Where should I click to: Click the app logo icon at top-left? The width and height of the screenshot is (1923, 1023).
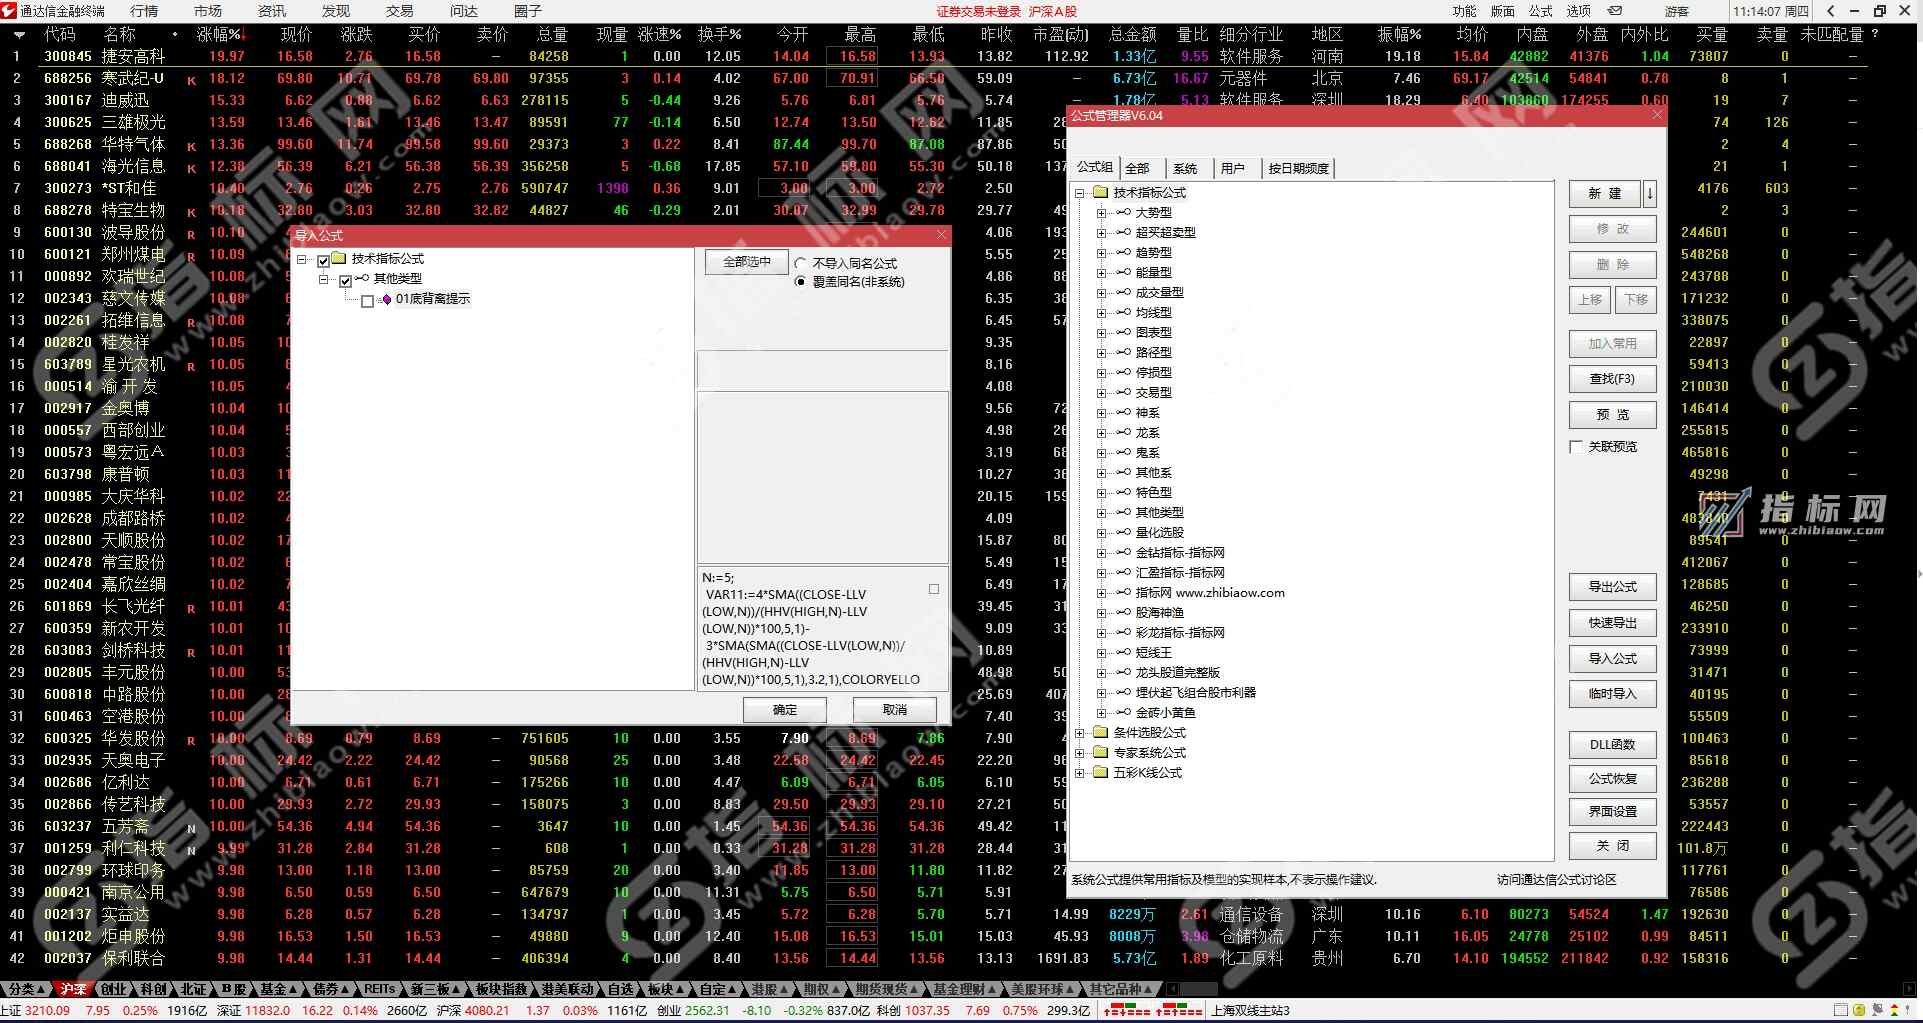coord(9,11)
